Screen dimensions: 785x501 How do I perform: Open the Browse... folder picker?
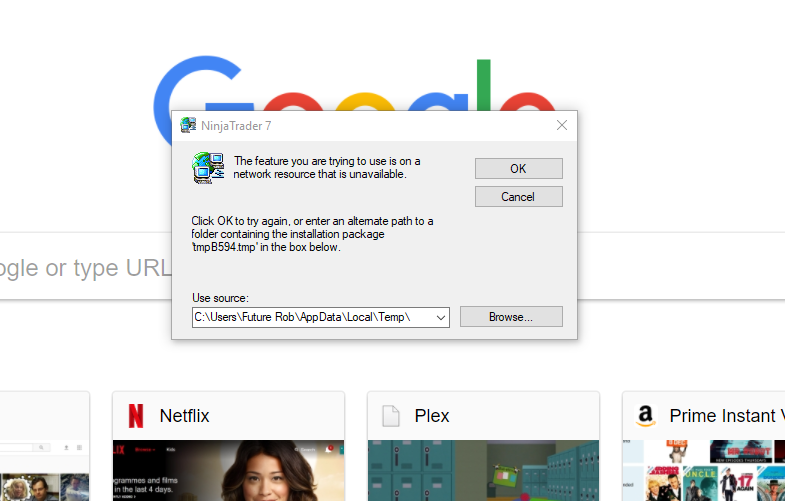511,317
